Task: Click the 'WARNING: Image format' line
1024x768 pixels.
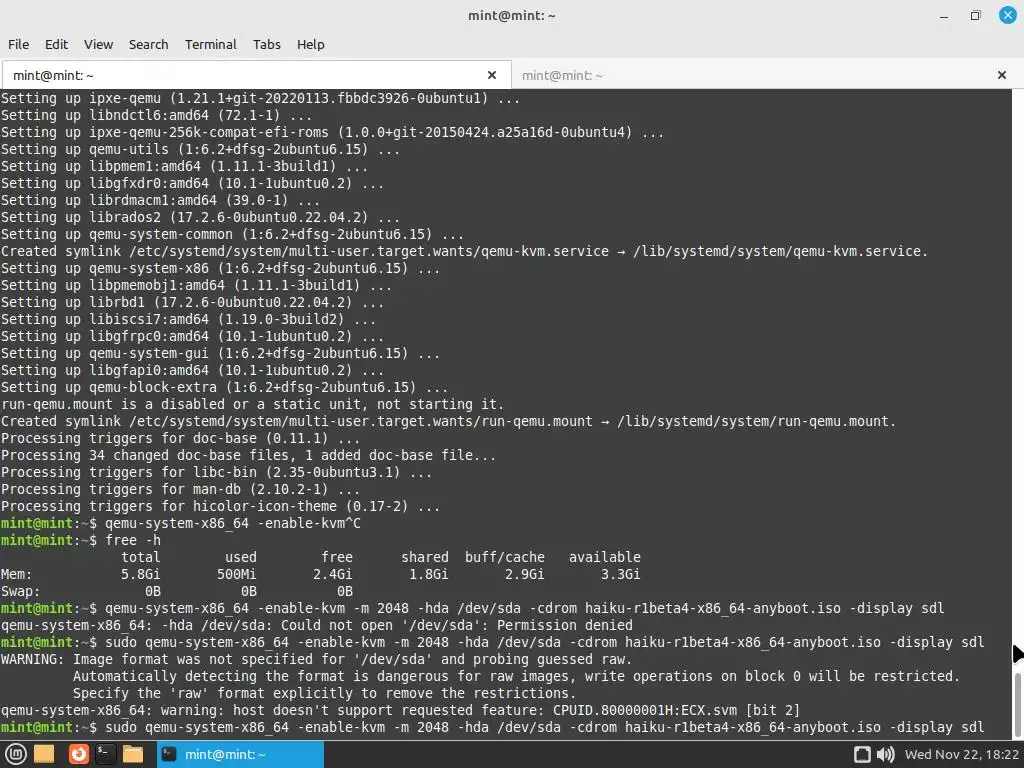Action: [317, 659]
